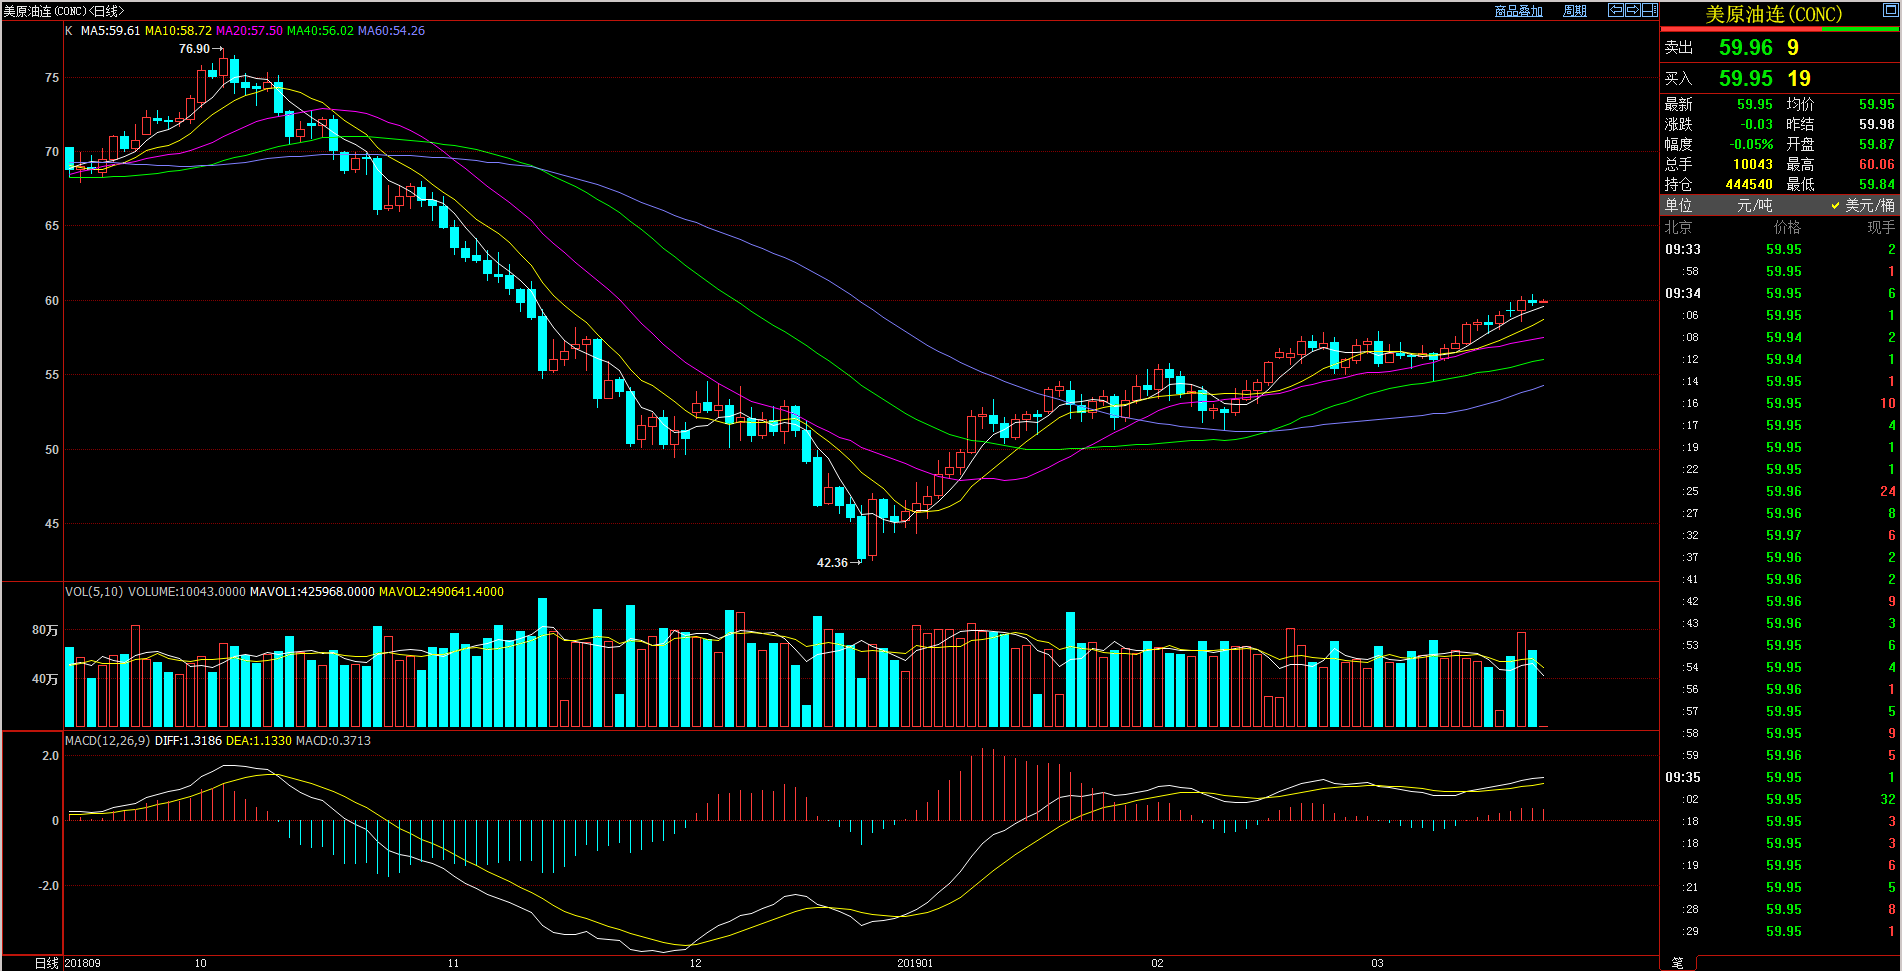Click the 昨结 previous settle 59.98

(1876, 125)
